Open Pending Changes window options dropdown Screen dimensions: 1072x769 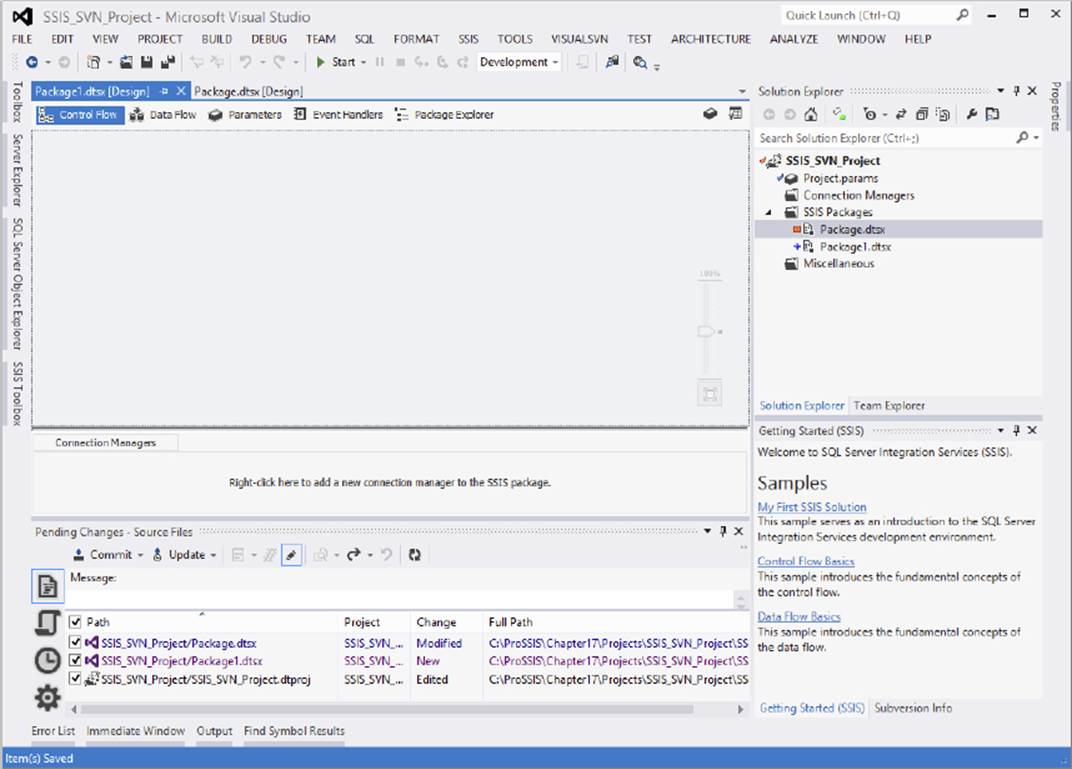click(x=707, y=531)
